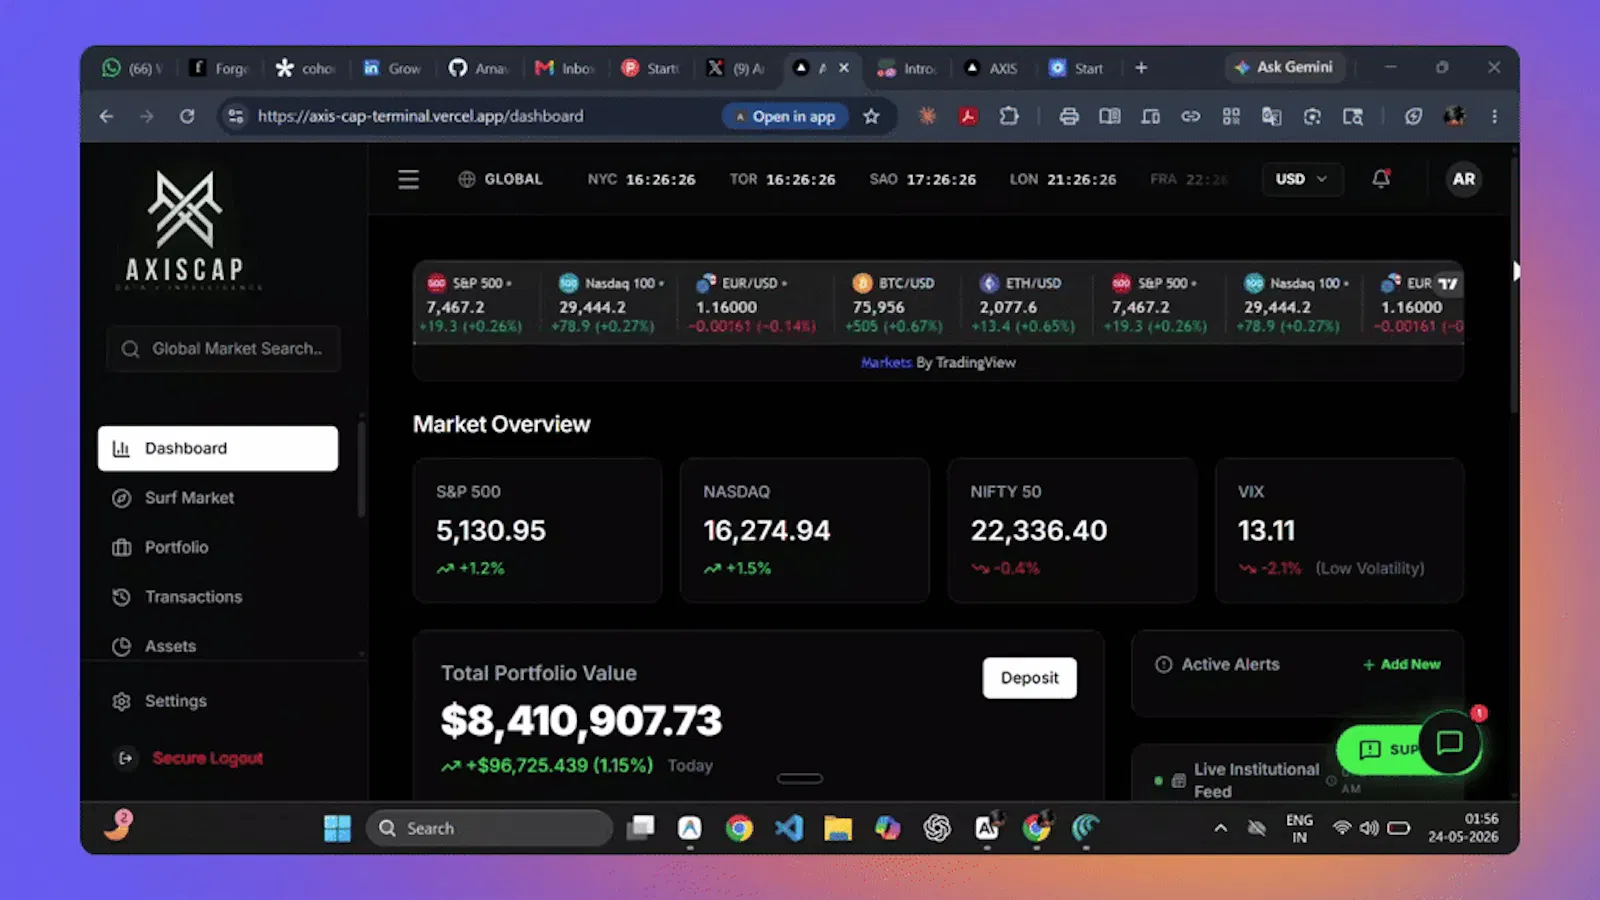
Task: Reload the current page
Action: click(x=187, y=116)
